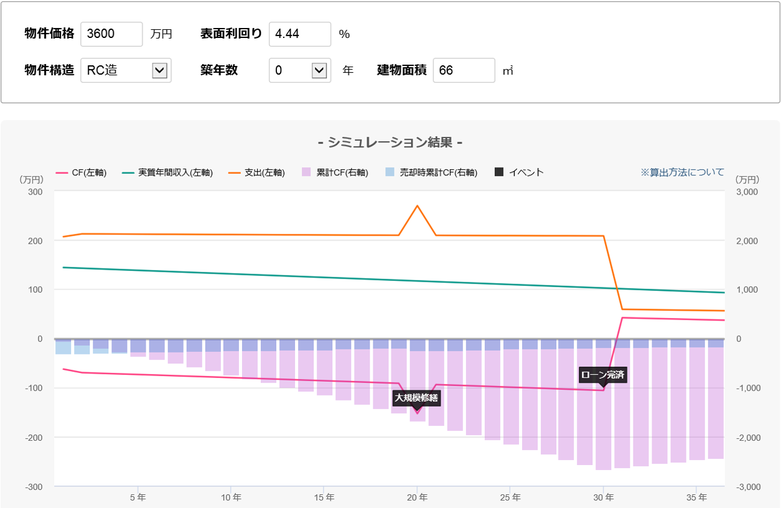Expand the 築年数 dropdown
The image size is (781, 508).
point(300,70)
